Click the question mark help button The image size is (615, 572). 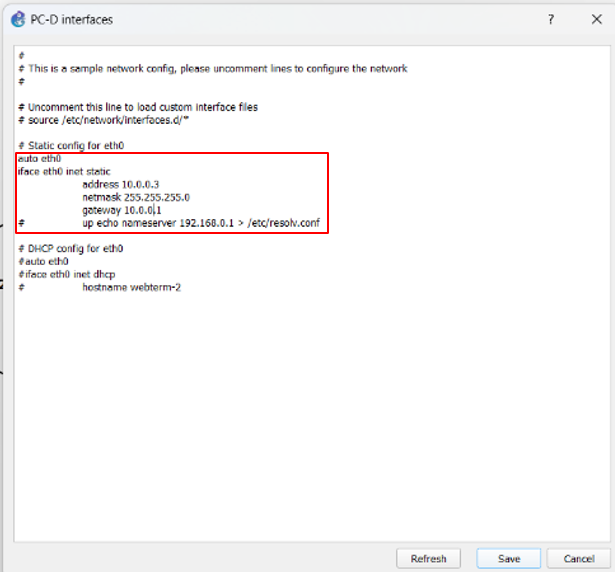pos(551,19)
